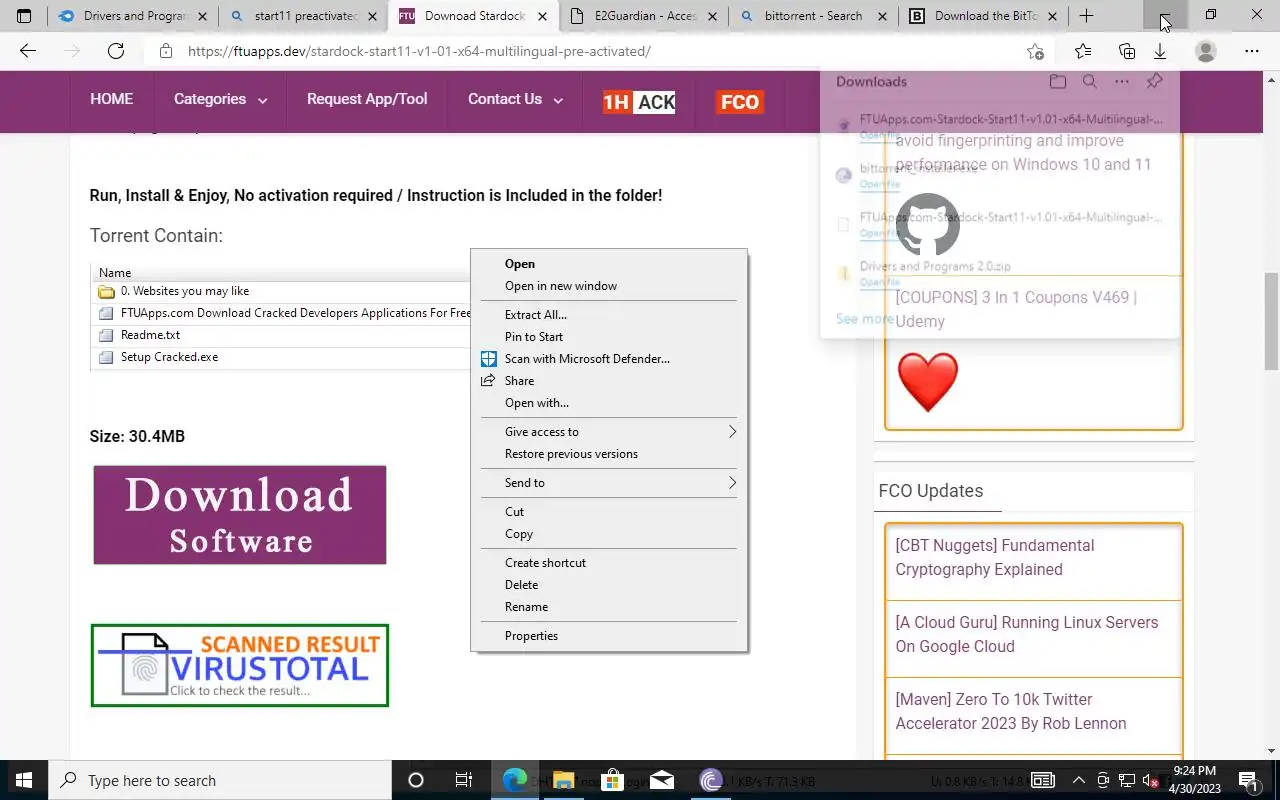Switch to the Drivers and Programs tab

pos(132,16)
